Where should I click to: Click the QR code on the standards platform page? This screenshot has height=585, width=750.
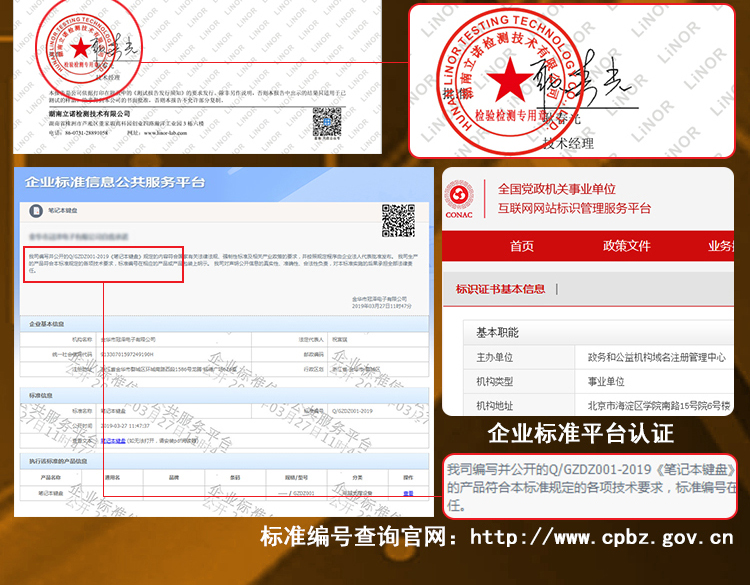[x=398, y=221]
